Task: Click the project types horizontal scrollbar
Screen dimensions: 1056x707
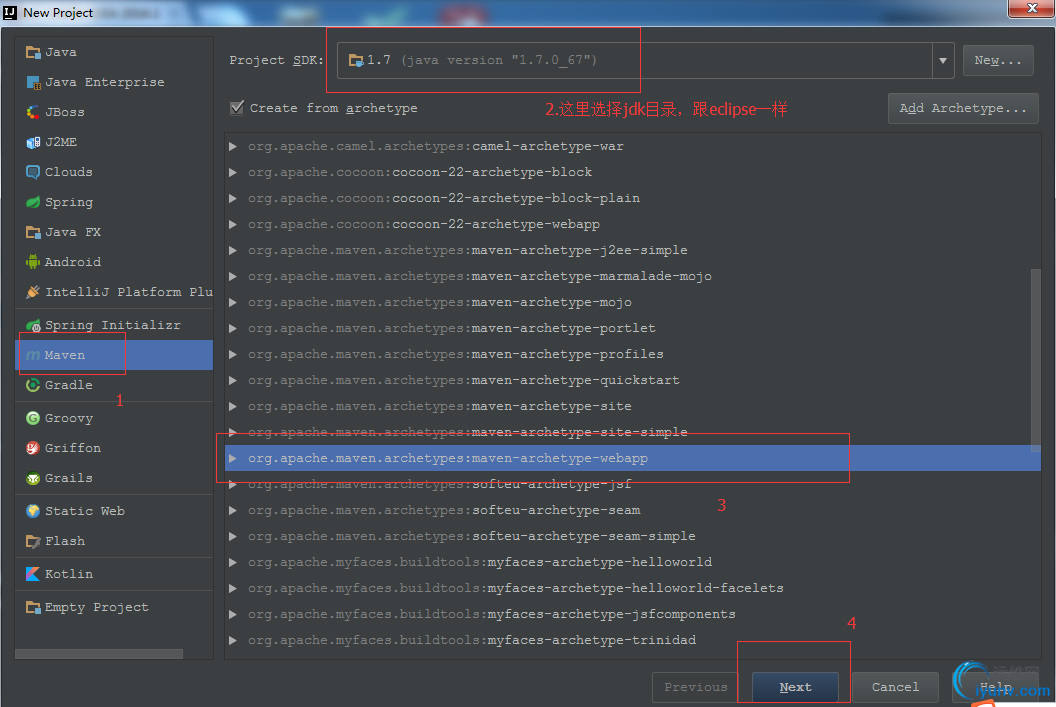Action: point(99,654)
